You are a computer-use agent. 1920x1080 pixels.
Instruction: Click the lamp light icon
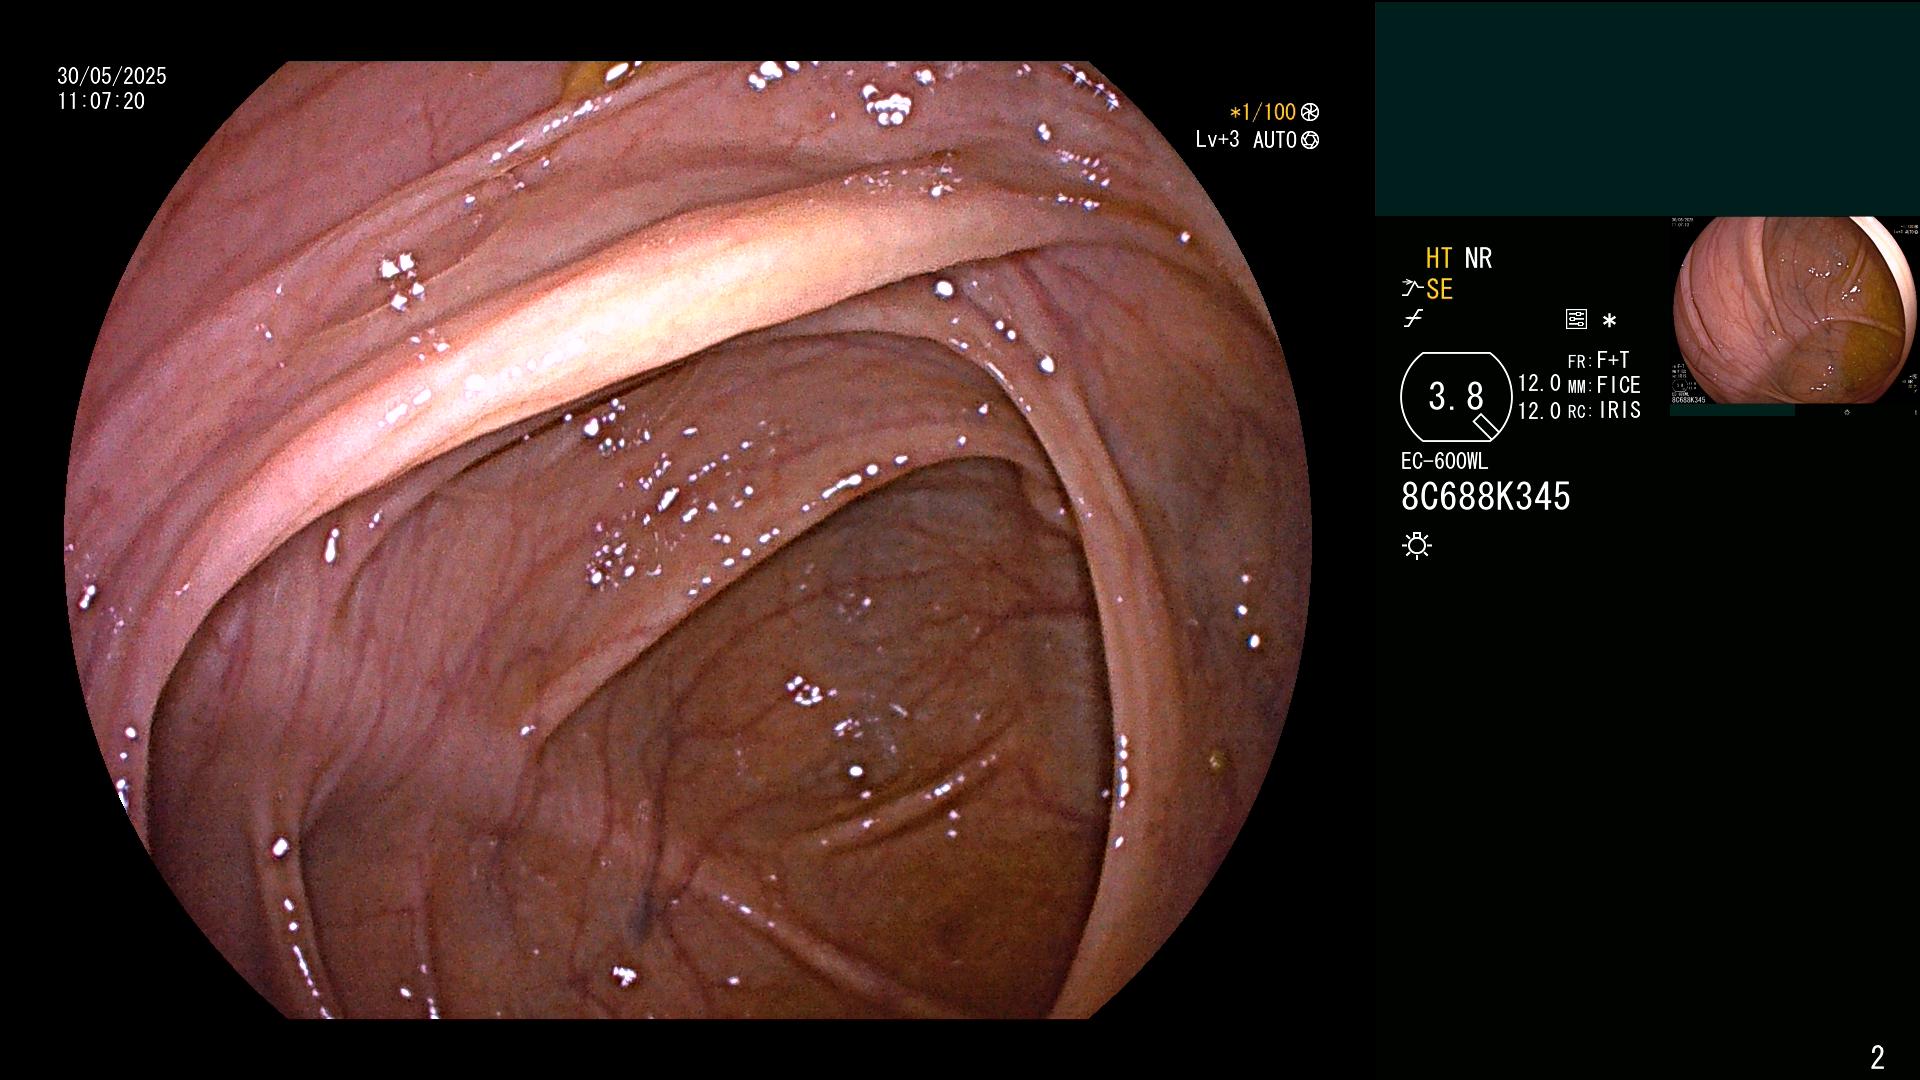click(x=1417, y=545)
